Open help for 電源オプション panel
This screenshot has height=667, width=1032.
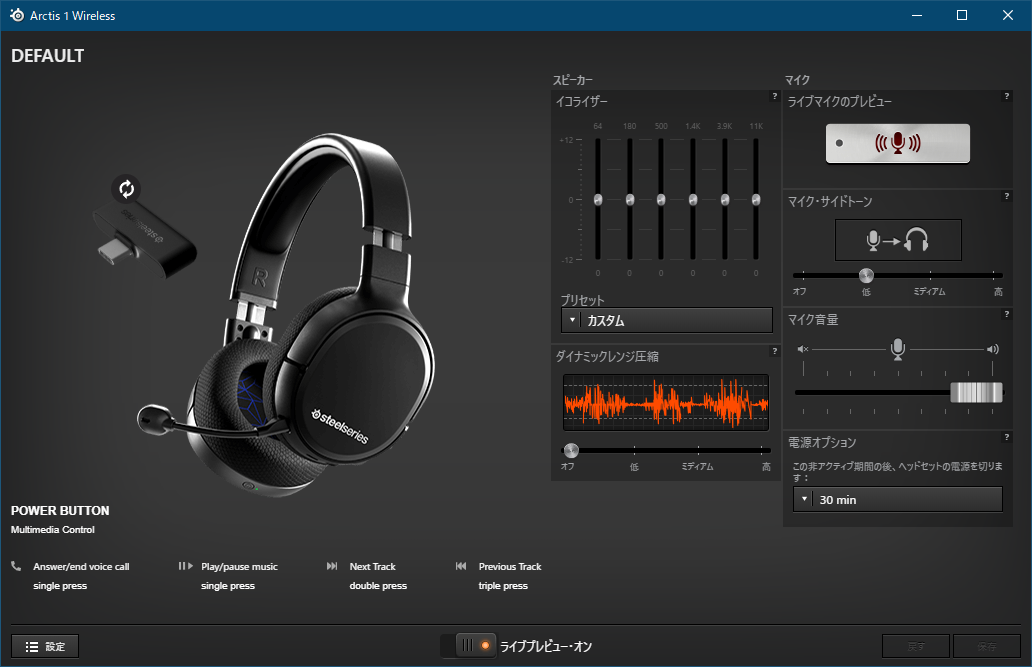tap(1006, 437)
